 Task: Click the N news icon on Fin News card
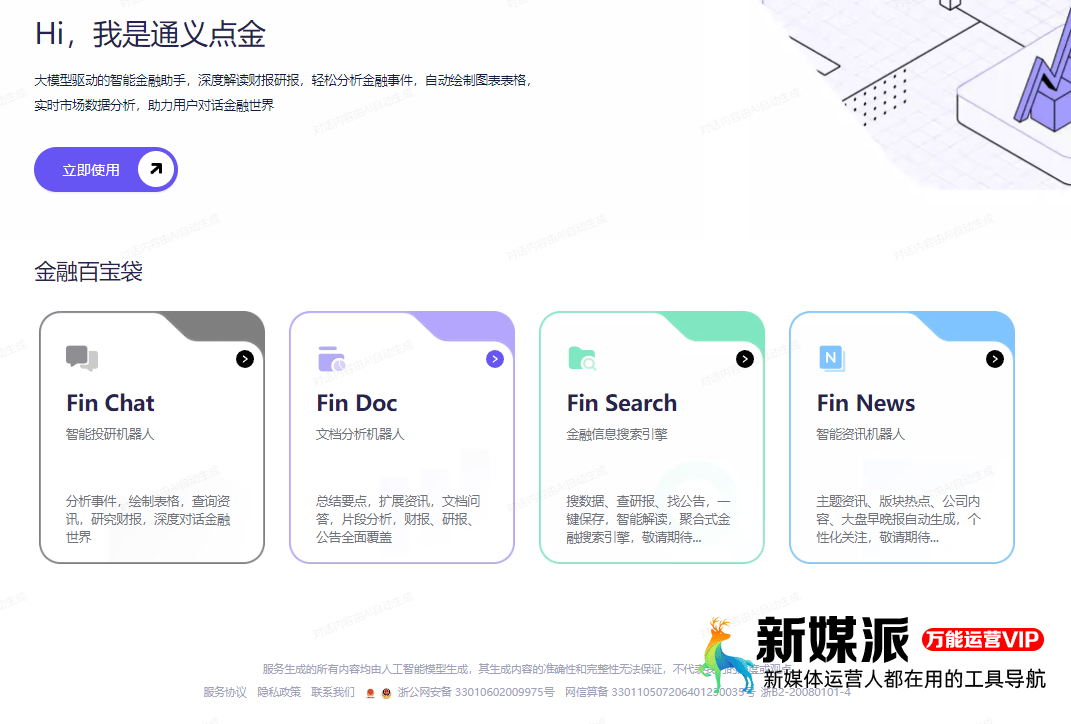[x=831, y=355]
